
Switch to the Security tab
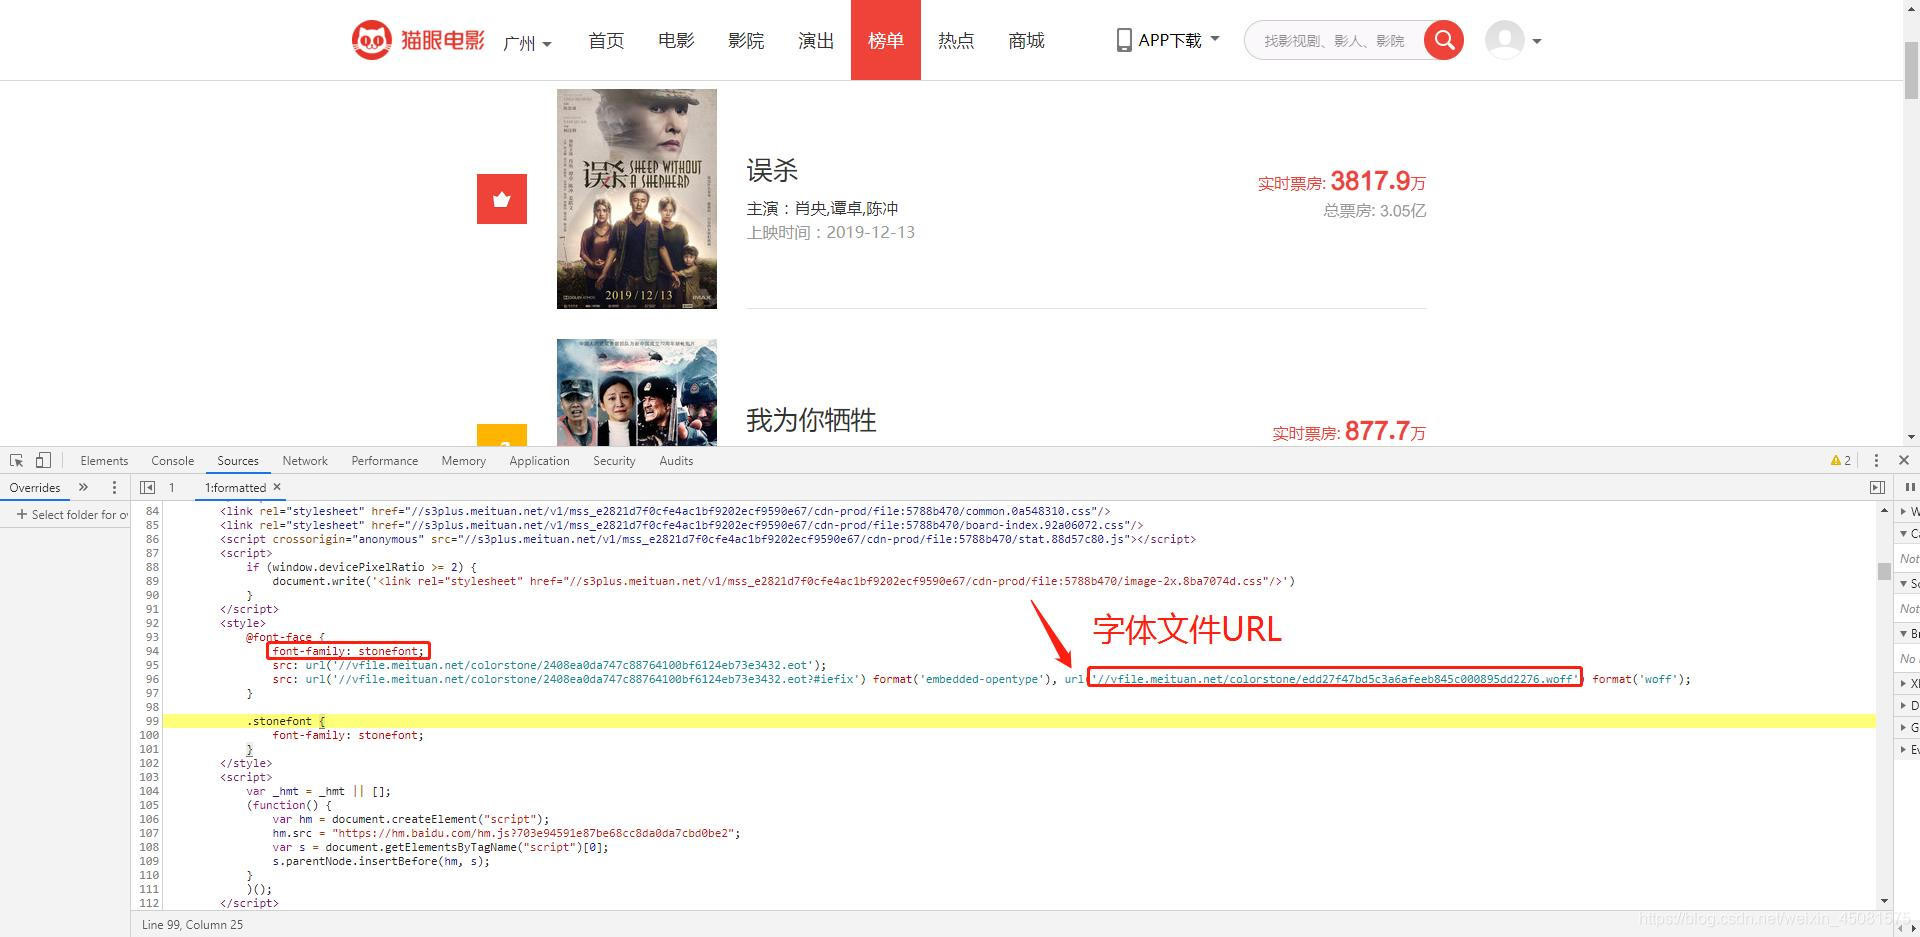coord(614,460)
